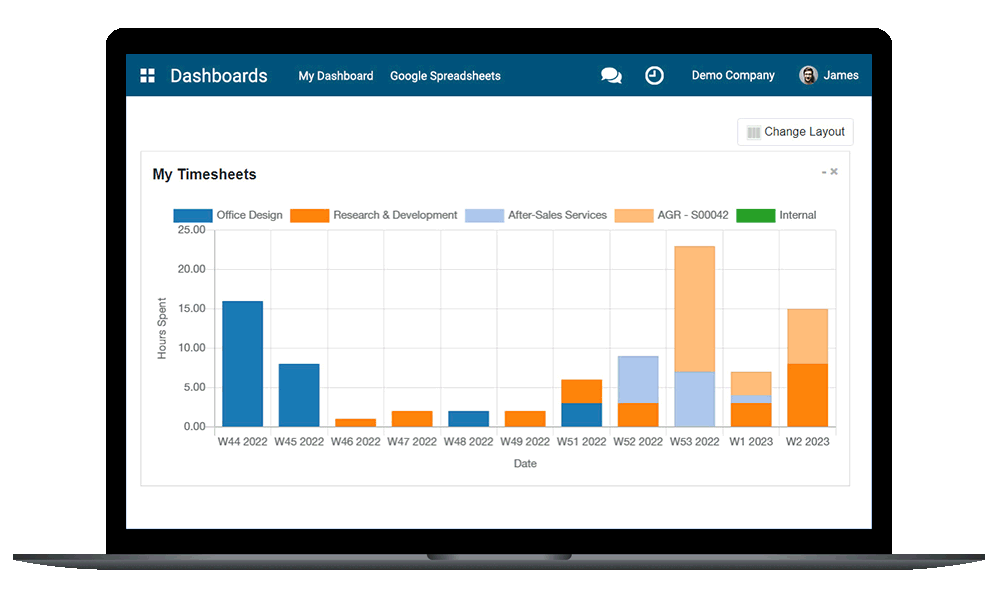Click the grid icon inside Change Layout button
1000x600 pixels.
point(752,131)
